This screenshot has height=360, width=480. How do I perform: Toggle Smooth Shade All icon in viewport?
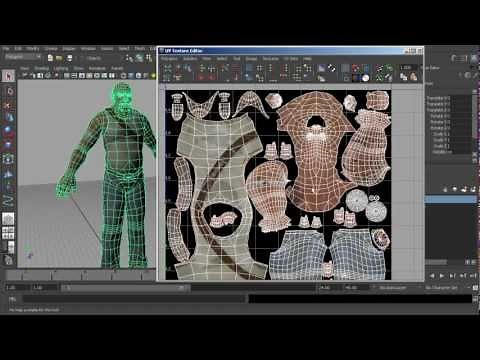pos(131,76)
